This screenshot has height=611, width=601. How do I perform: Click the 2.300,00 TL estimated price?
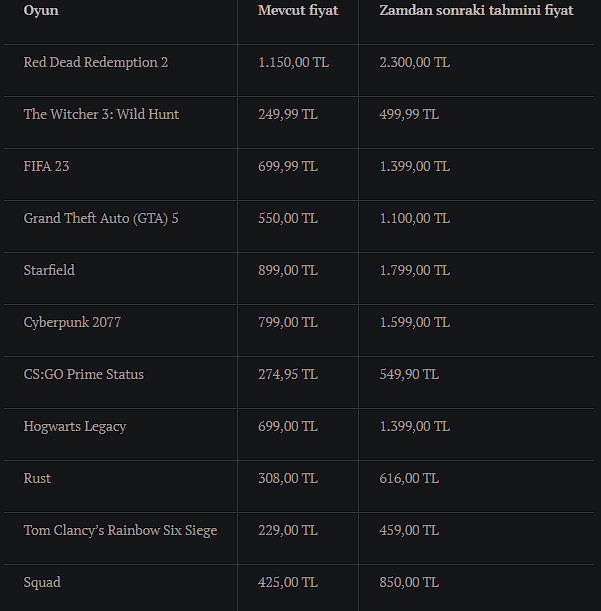[415, 62]
